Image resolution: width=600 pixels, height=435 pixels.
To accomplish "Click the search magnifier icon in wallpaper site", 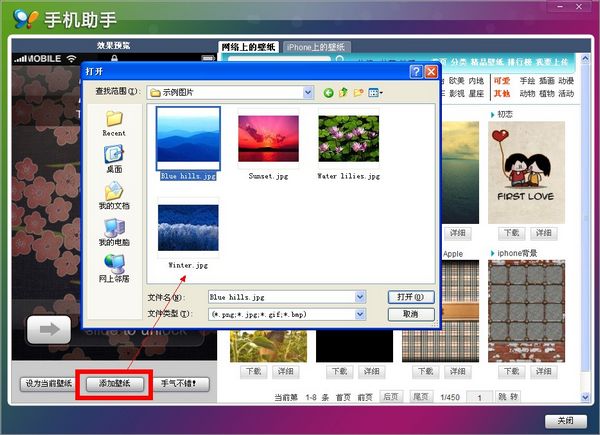I will tap(339, 59).
